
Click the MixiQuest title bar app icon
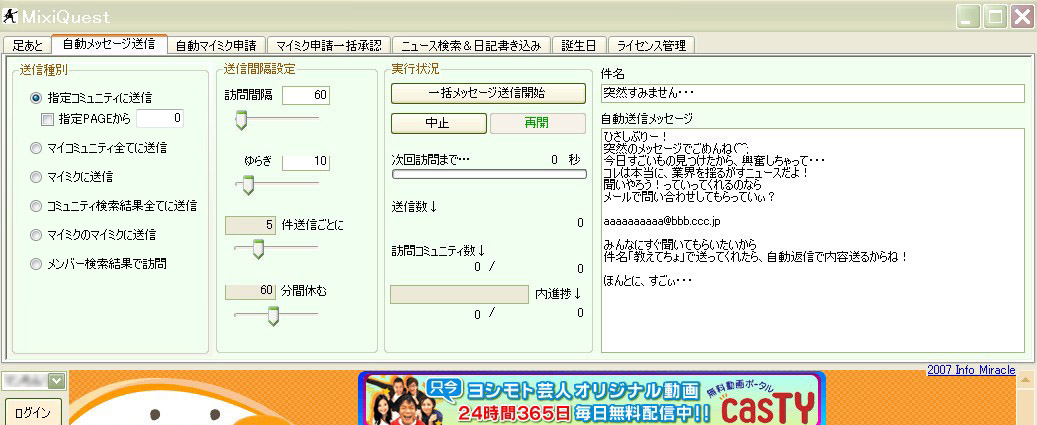[10, 15]
